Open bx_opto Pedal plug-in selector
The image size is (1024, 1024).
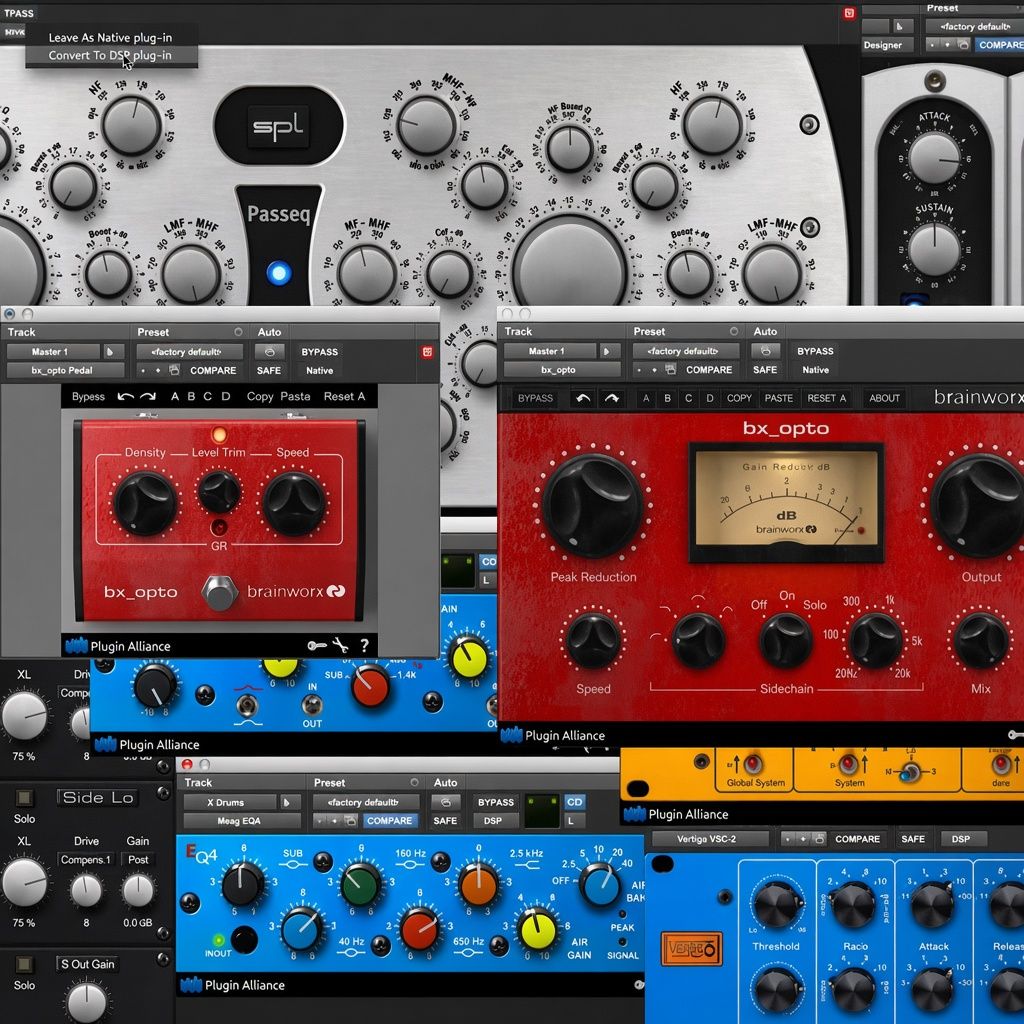tap(65, 370)
